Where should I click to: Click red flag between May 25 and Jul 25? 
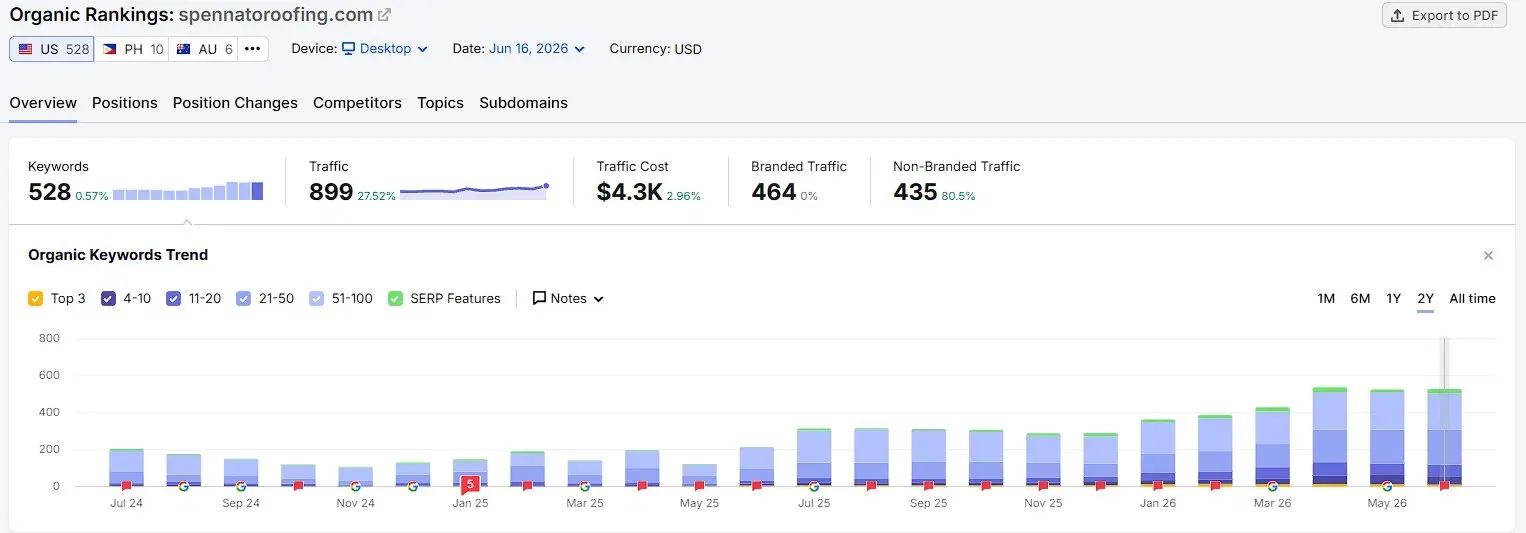757,486
